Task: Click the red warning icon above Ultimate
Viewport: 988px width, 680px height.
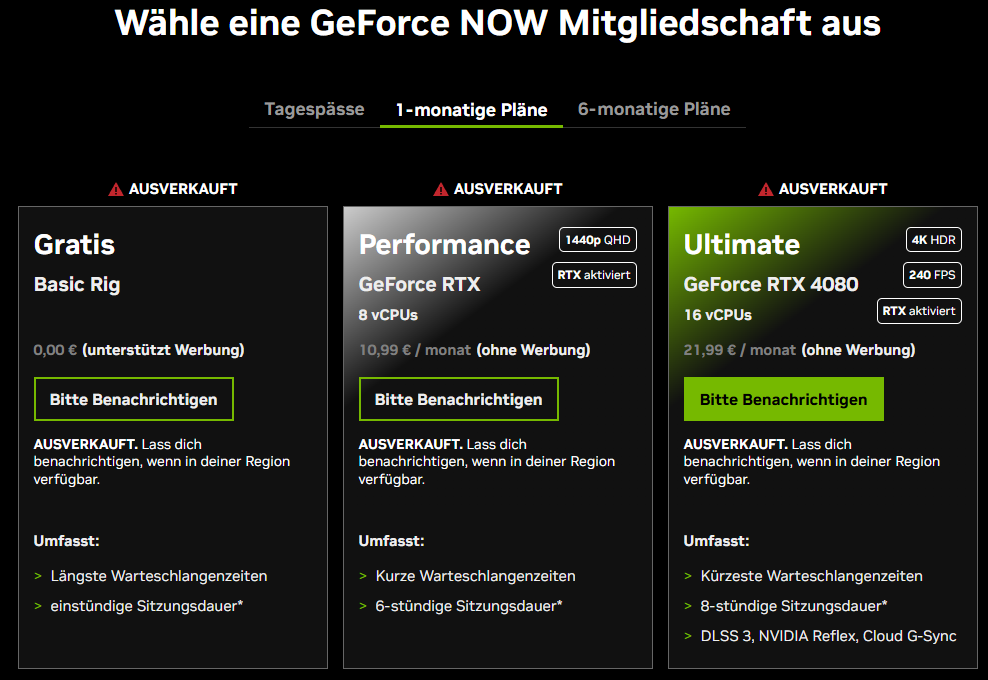Action: (766, 189)
